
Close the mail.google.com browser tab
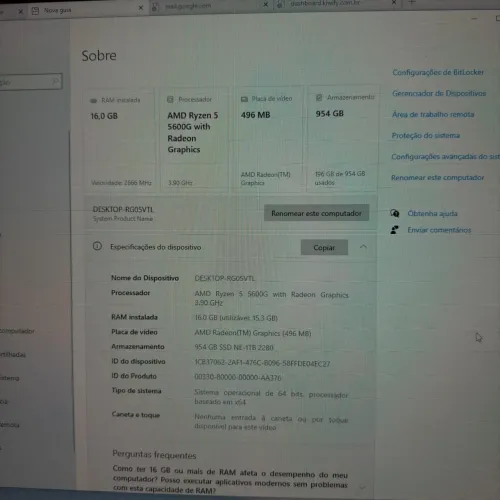[x=266, y=4]
